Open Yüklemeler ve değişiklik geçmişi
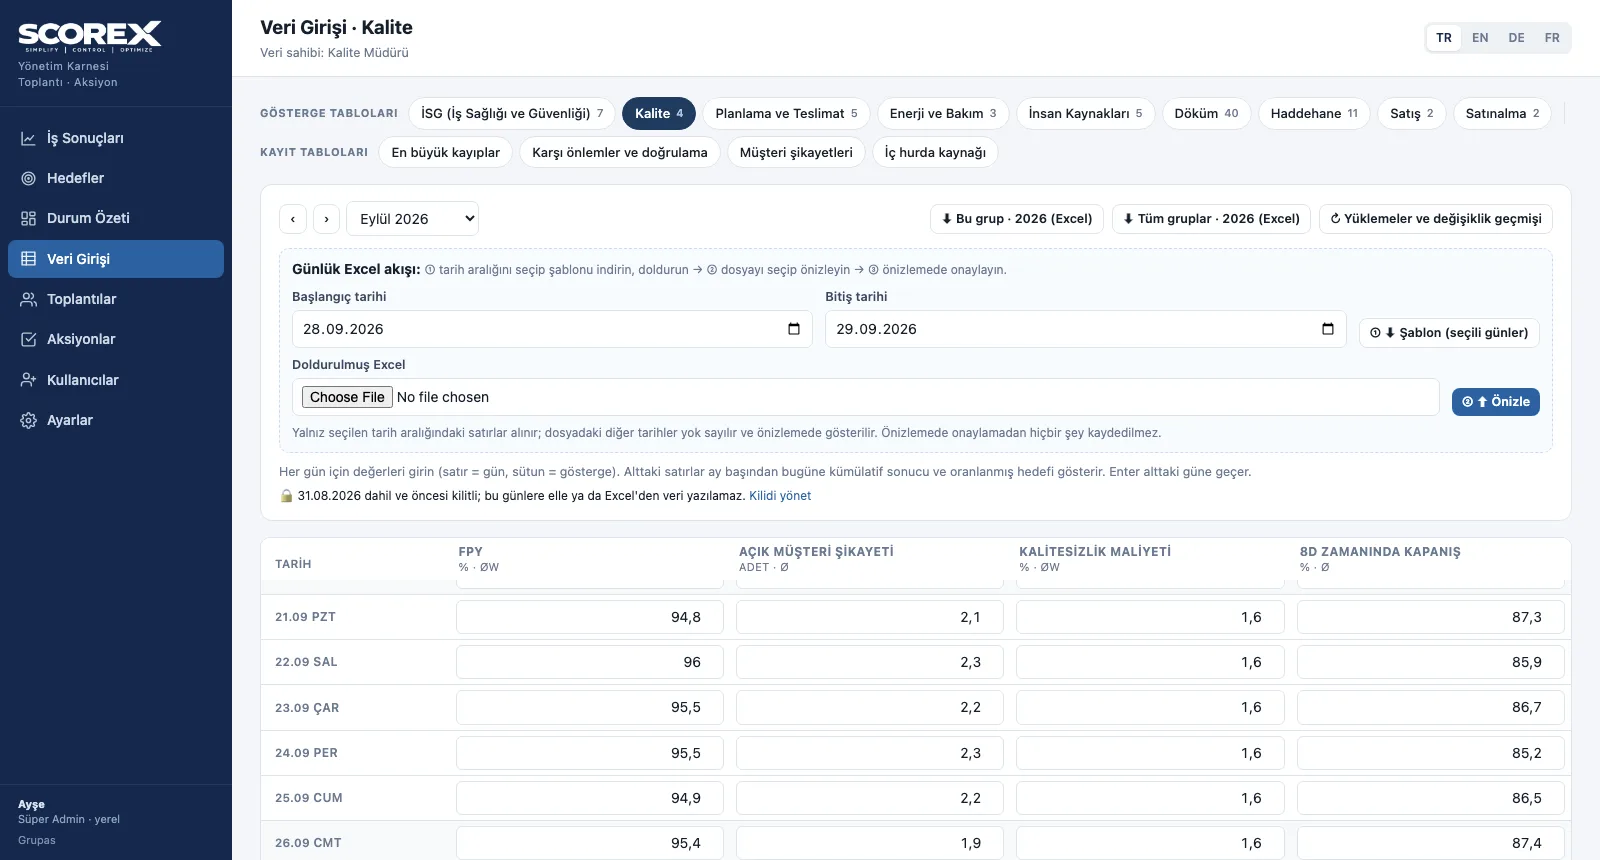This screenshot has width=1600, height=860. coord(1436,219)
